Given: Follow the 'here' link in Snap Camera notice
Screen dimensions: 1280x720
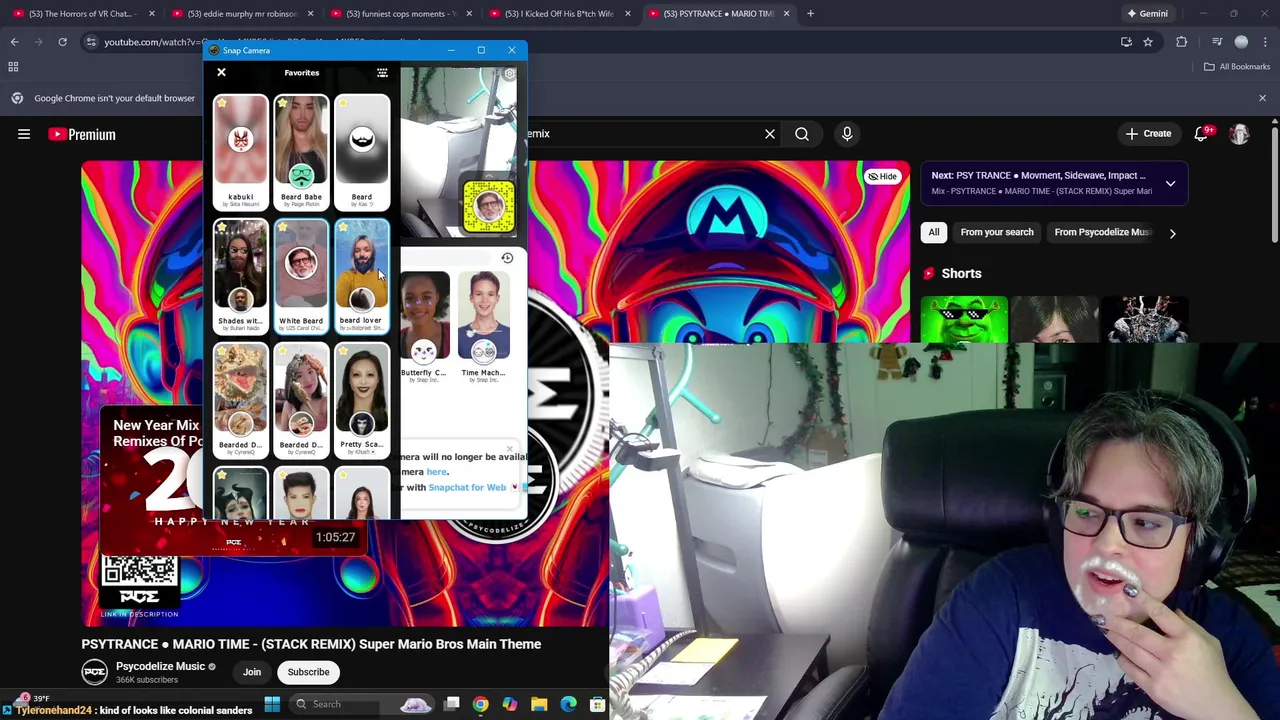Looking at the screenshot, I should point(436,472).
